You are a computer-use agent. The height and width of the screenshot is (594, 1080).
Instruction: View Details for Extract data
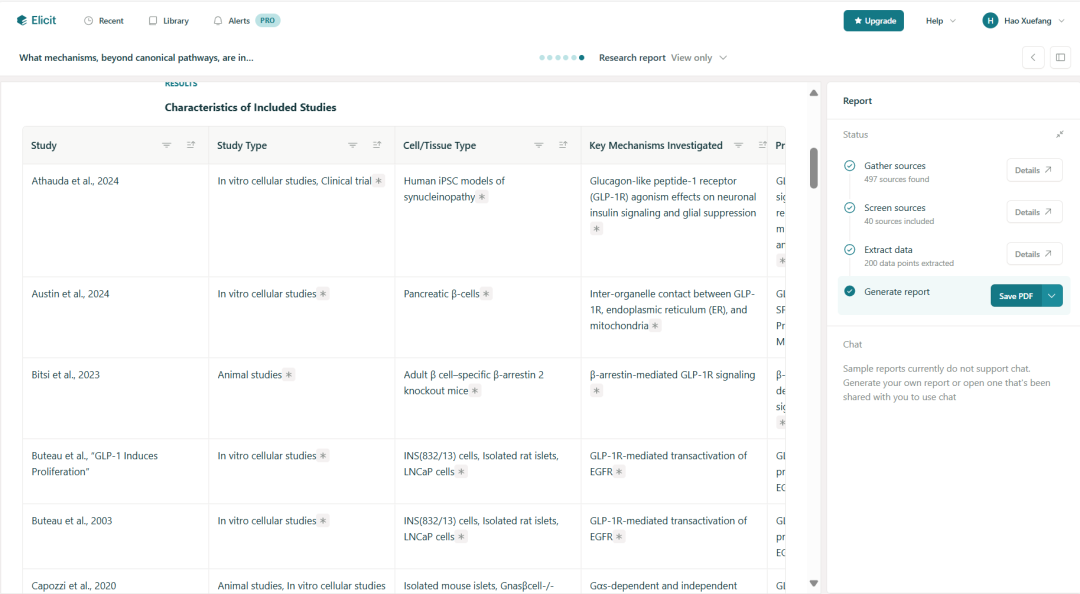click(x=1034, y=255)
